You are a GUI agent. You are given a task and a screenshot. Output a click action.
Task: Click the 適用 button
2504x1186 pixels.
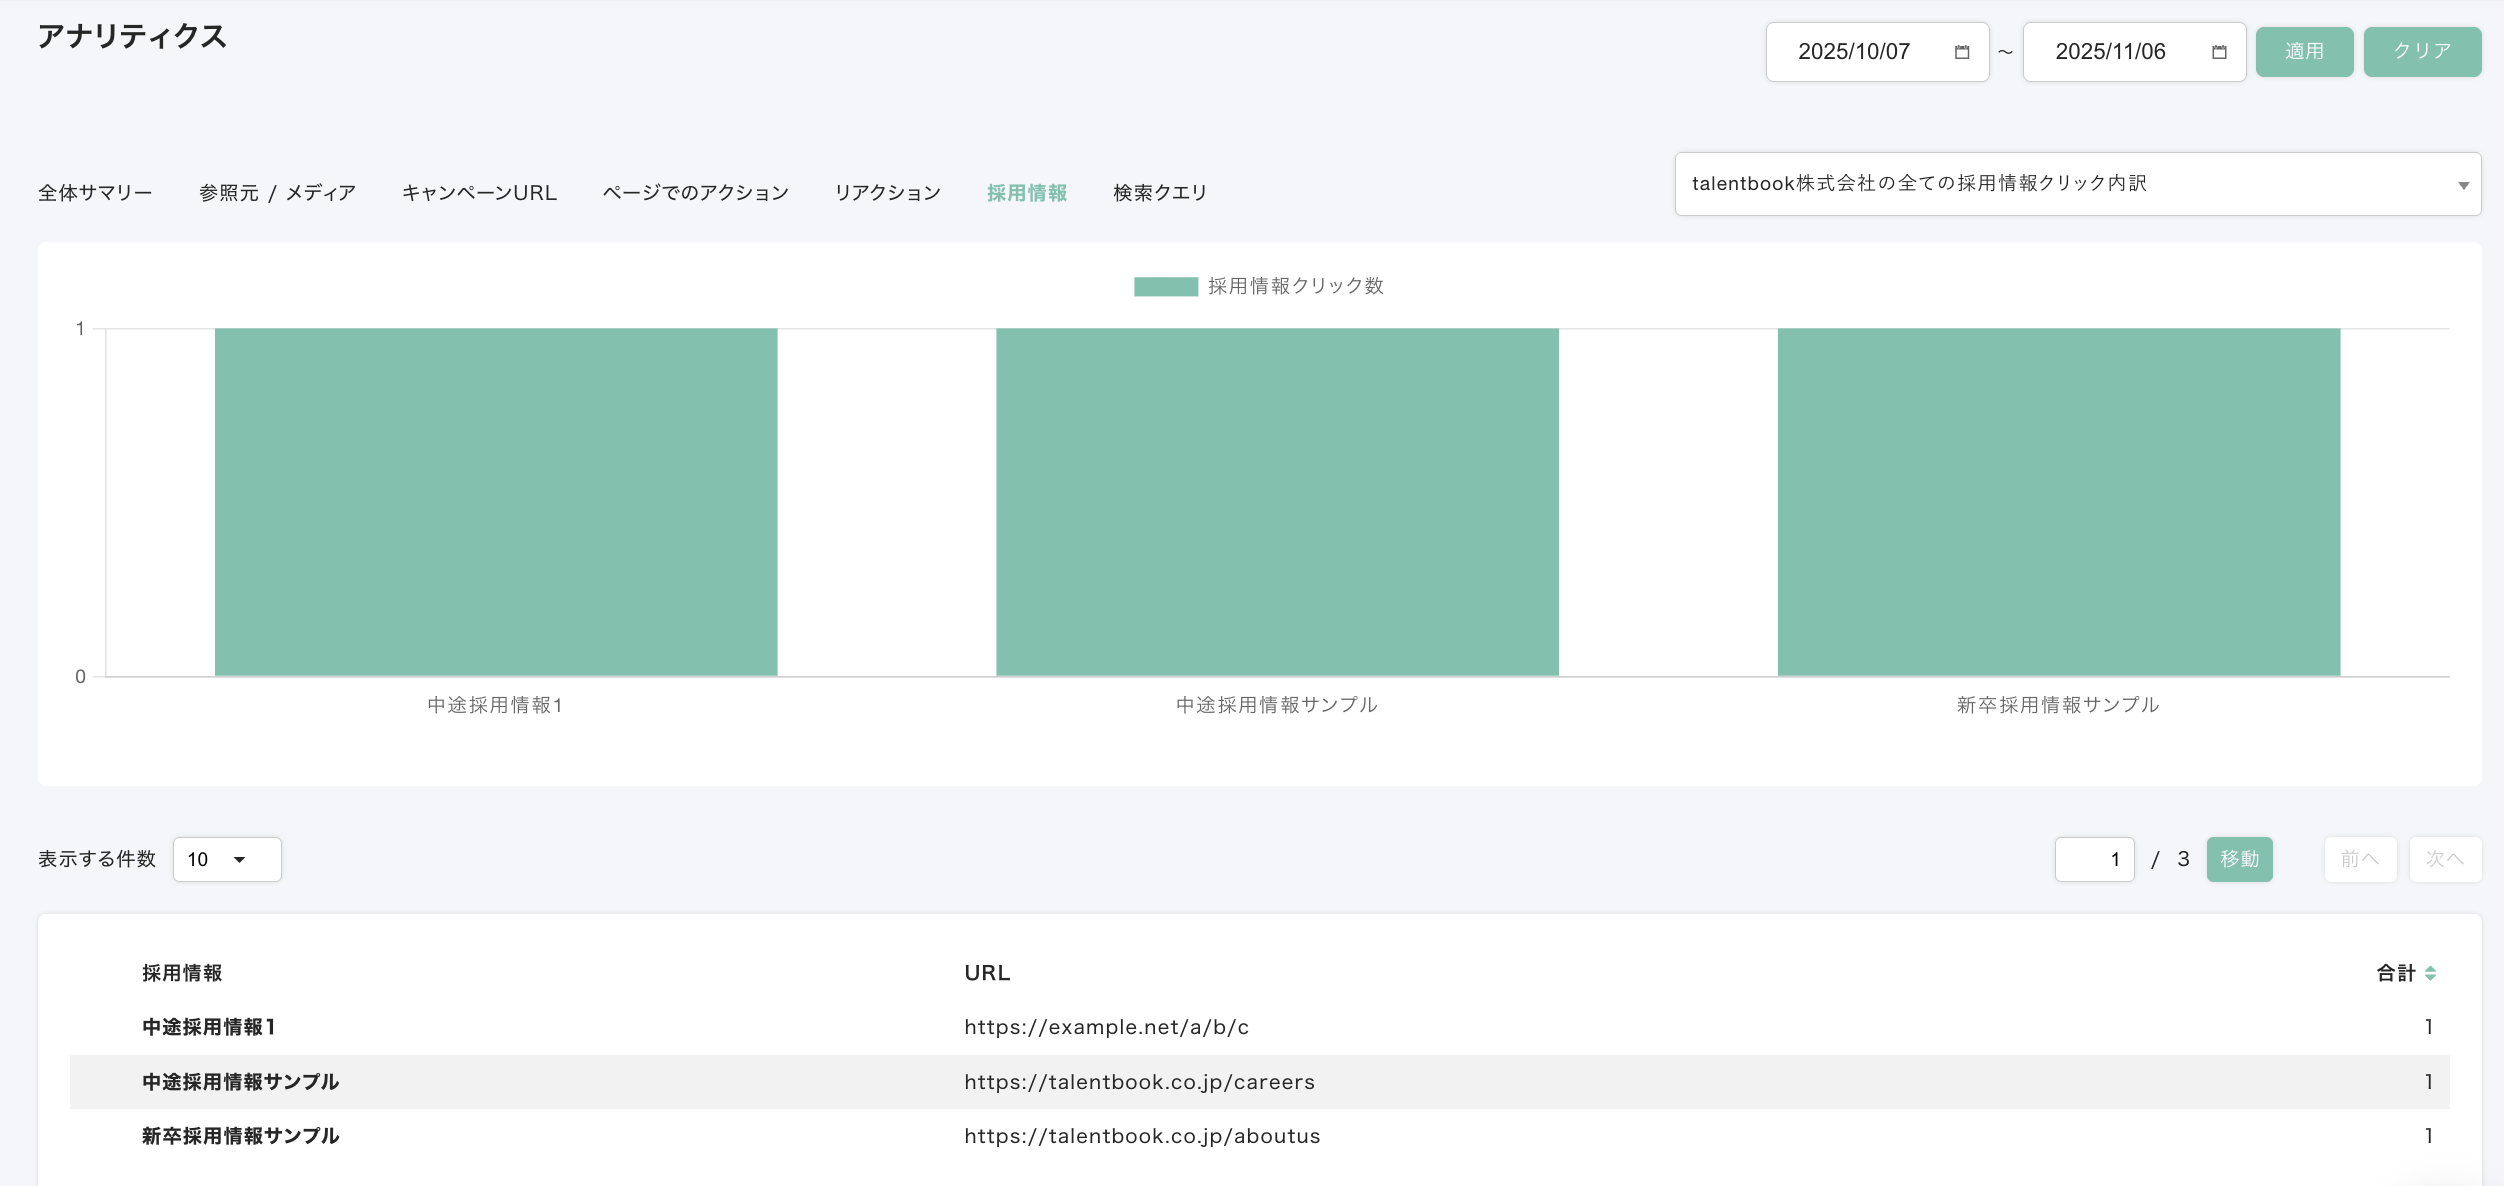(2304, 52)
